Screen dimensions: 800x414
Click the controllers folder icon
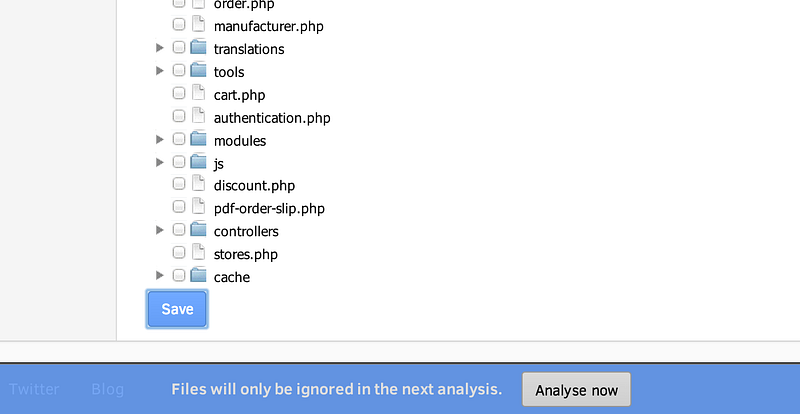pyautogui.click(x=198, y=230)
